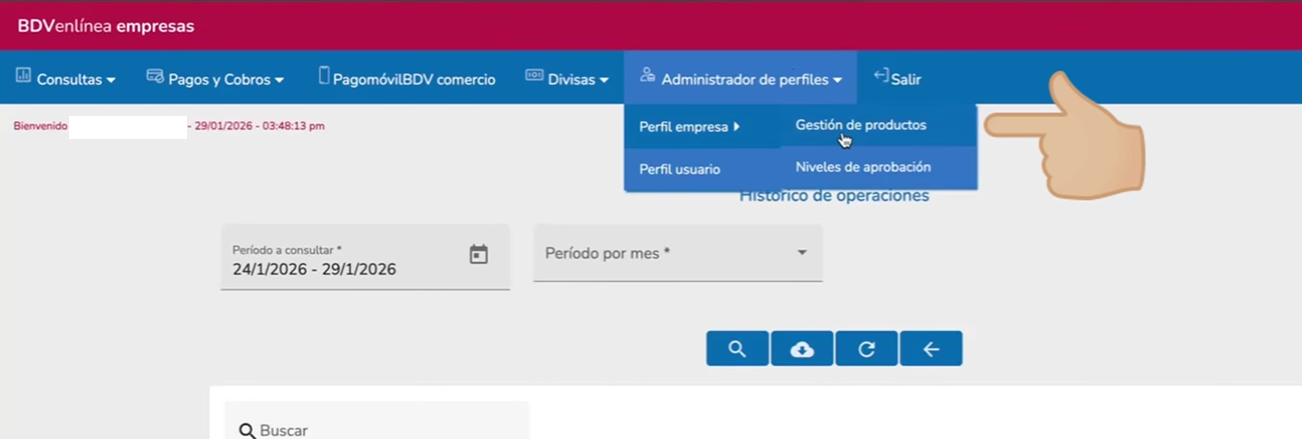Click the Salir exit icon
Screen dimensions: 1302x439
pos(881,76)
